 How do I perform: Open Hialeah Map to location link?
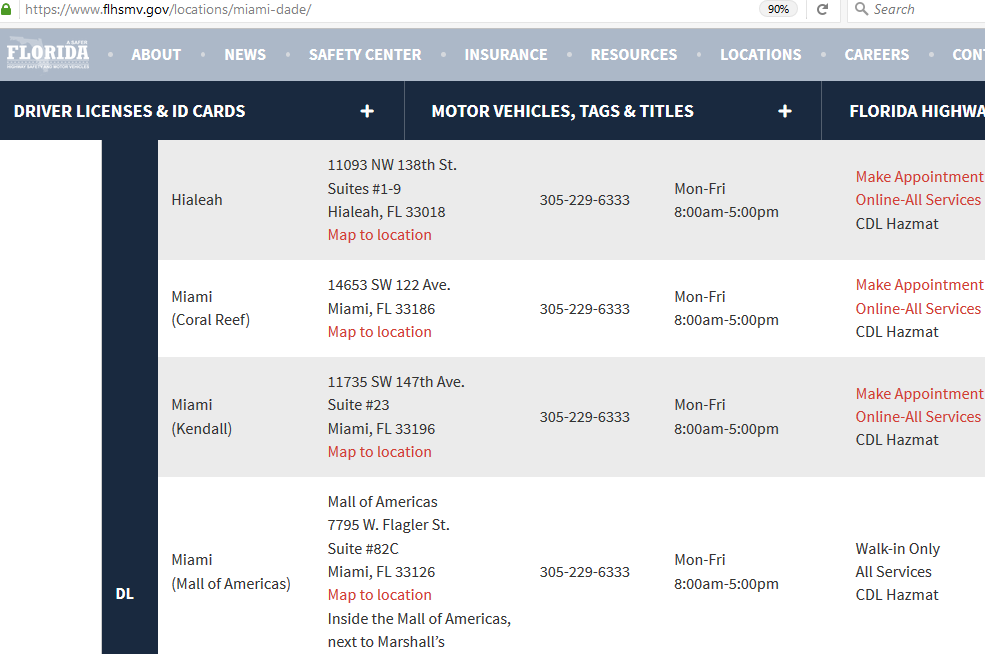380,235
